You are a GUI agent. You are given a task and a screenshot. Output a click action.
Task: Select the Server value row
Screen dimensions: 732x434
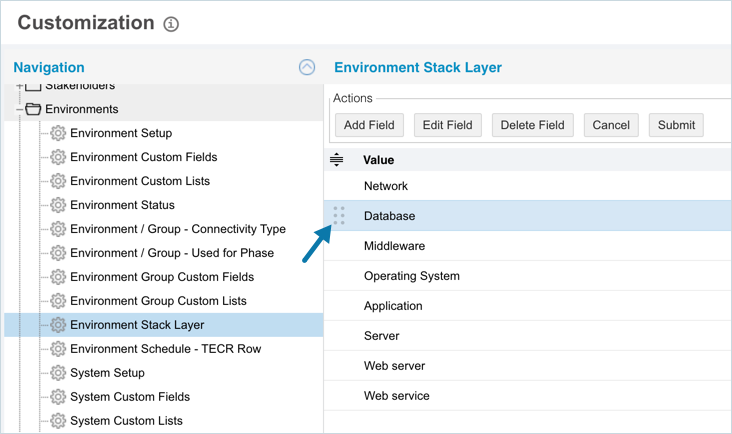click(528, 336)
